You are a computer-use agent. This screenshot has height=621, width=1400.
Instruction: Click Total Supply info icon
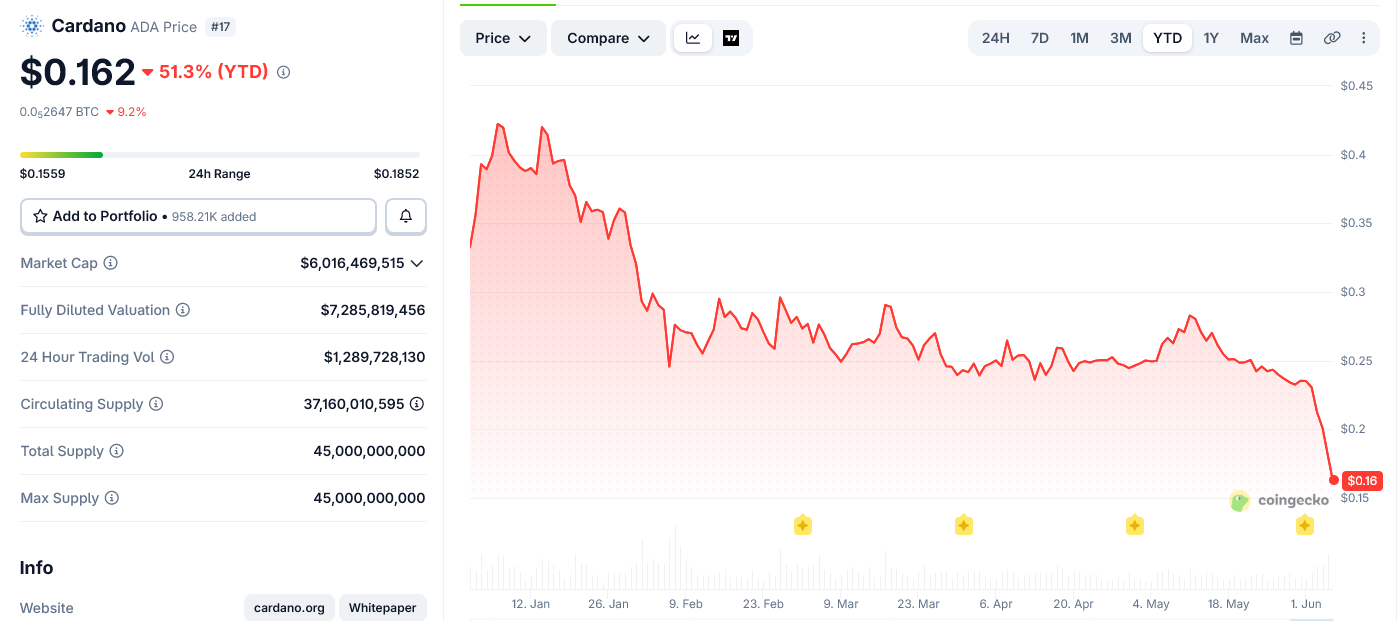click(117, 451)
